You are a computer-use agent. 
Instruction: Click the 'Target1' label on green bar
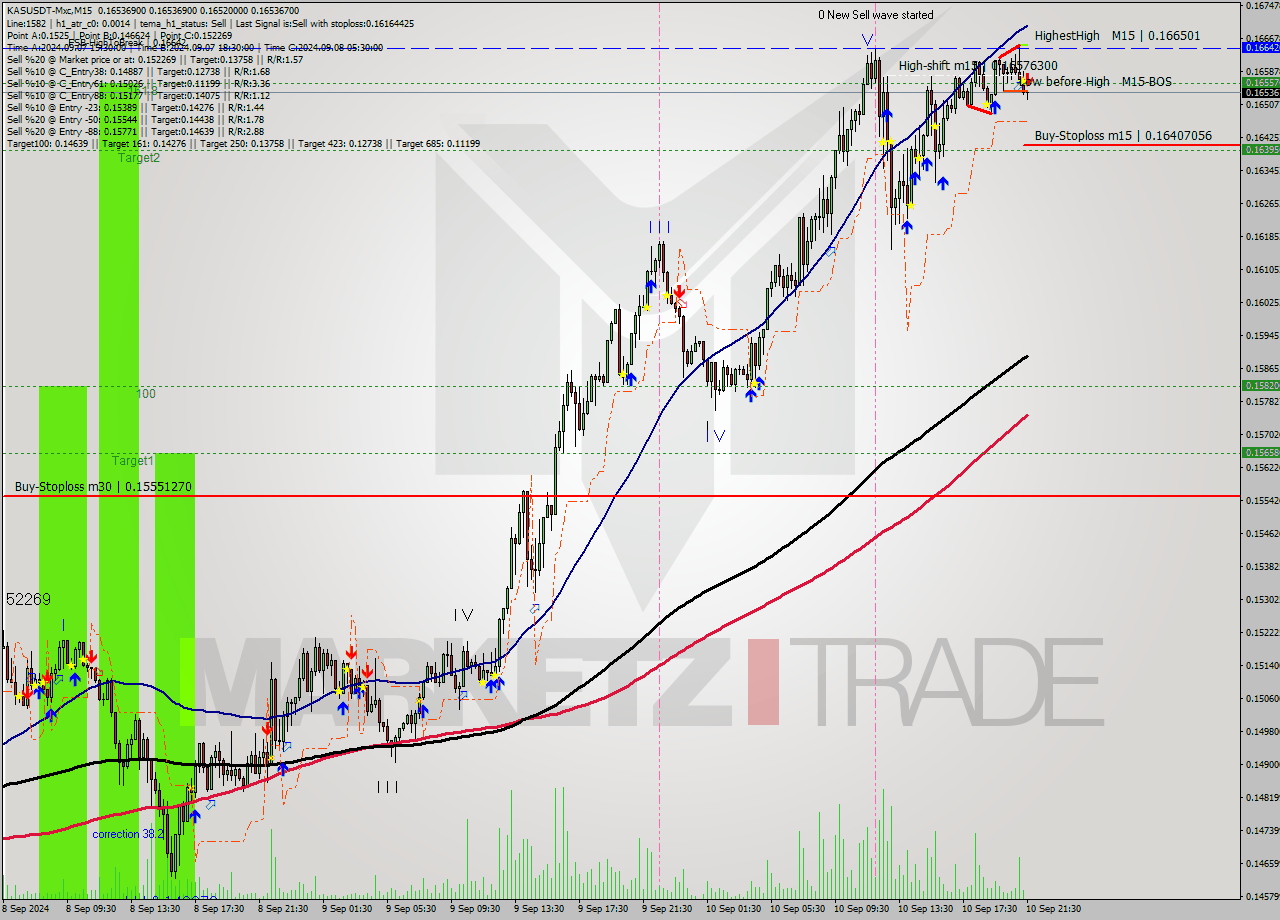coord(133,461)
